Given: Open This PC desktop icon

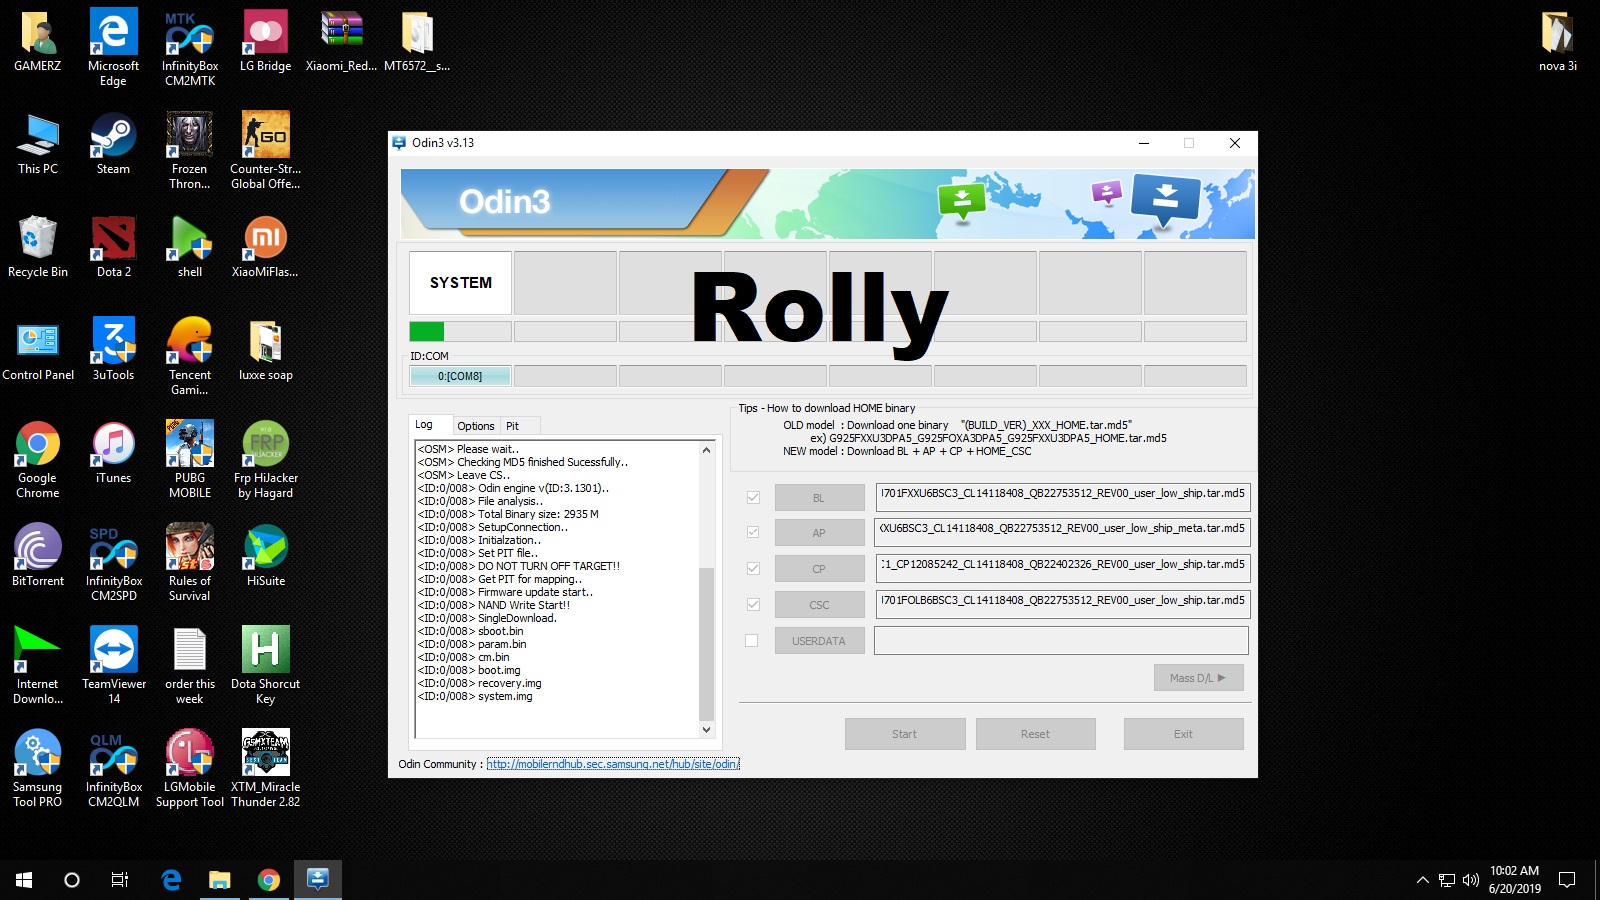Looking at the screenshot, I should point(38,144).
